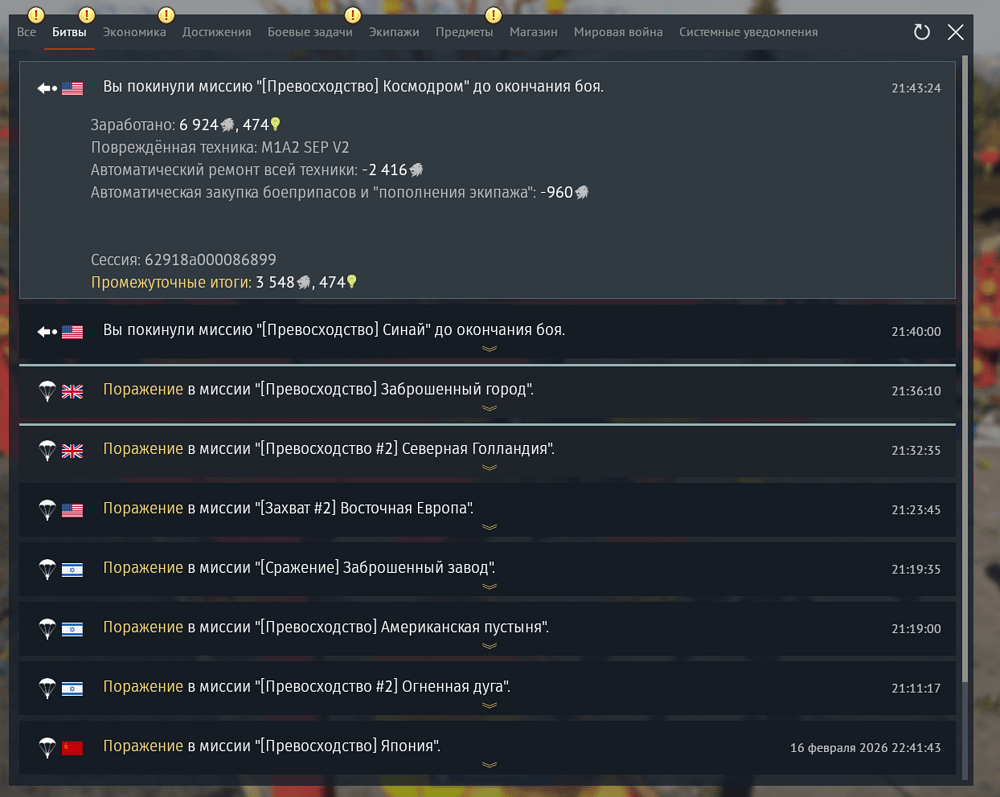This screenshot has width=1000, height=797.
Task: Open the Мировая война tab
Action: click(618, 32)
